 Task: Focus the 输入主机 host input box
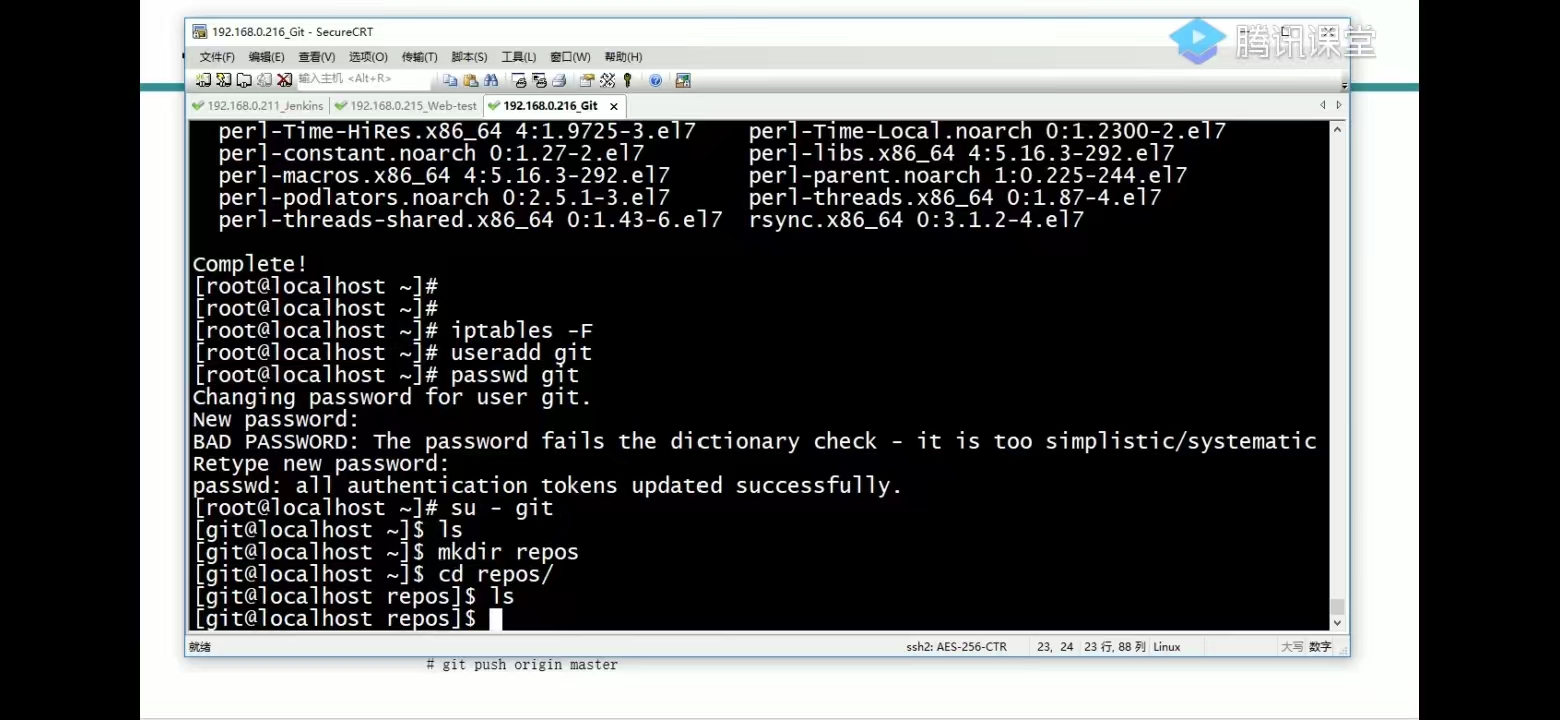pyautogui.click(x=364, y=79)
